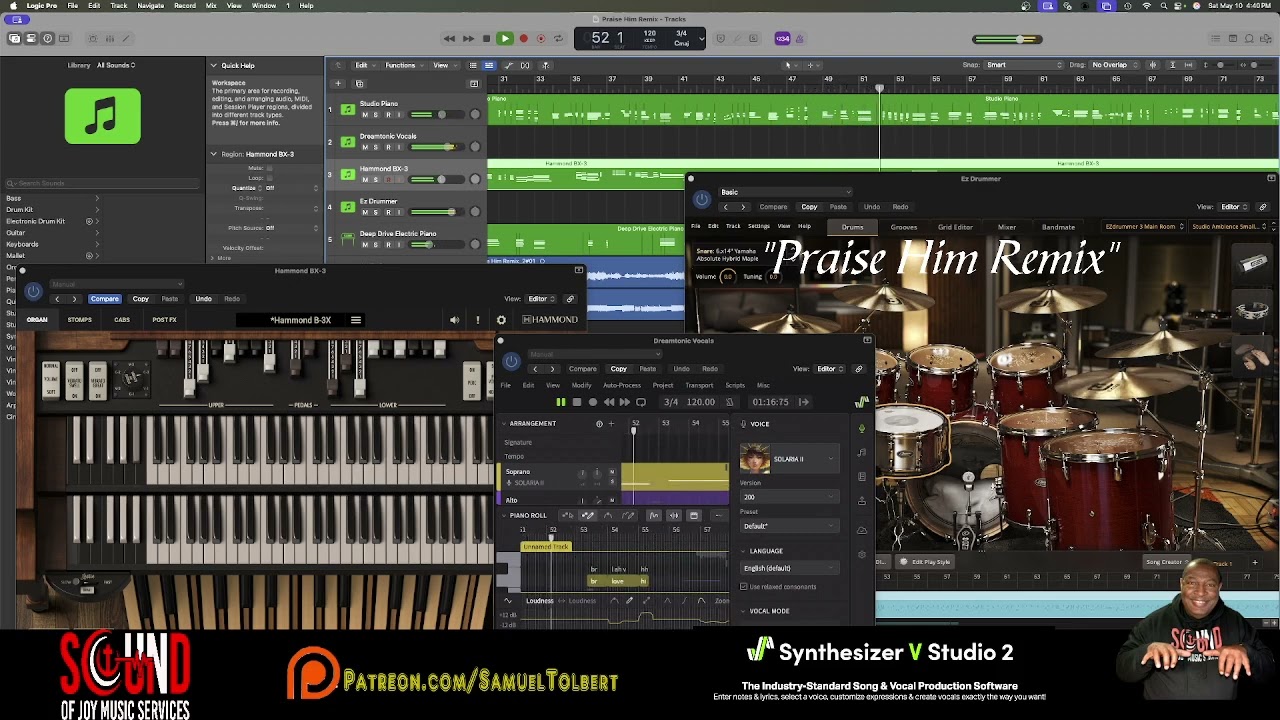This screenshot has height=720, width=1280.
Task: Click the Hammond speaker volume icon
Action: (x=455, y=320)
